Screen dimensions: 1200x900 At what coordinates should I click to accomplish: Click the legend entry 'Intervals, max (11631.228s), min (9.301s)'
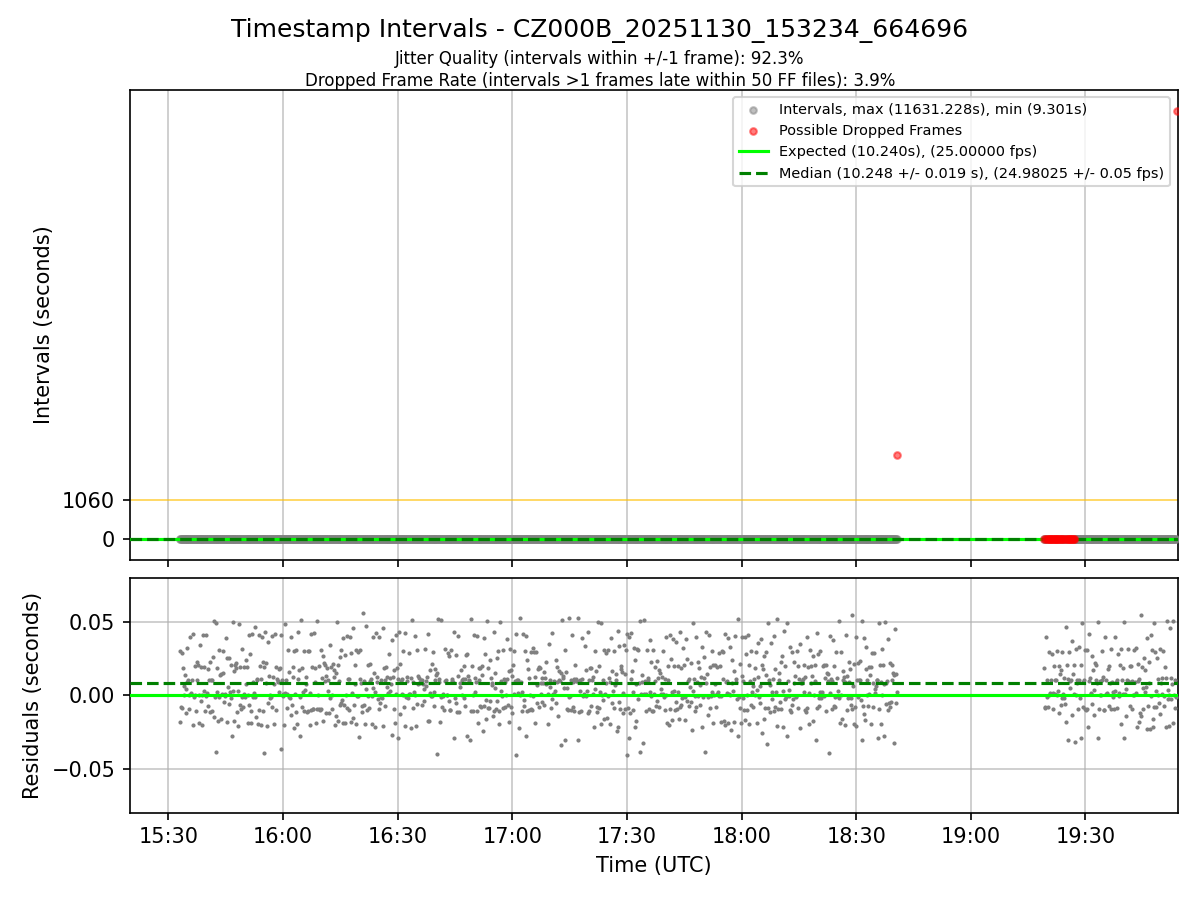[932, 109]
